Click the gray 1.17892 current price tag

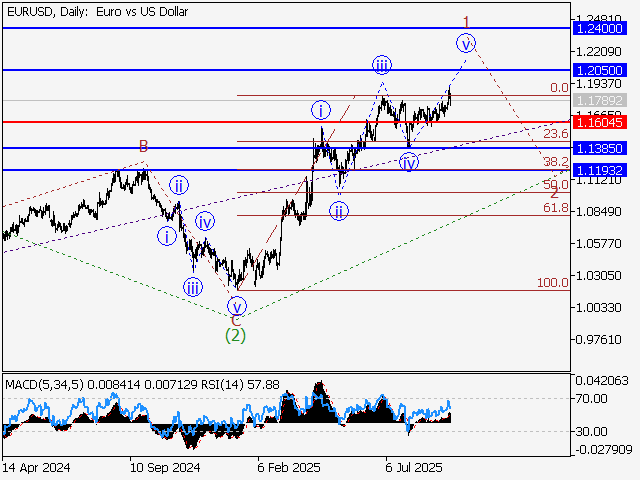coord(600,101)
